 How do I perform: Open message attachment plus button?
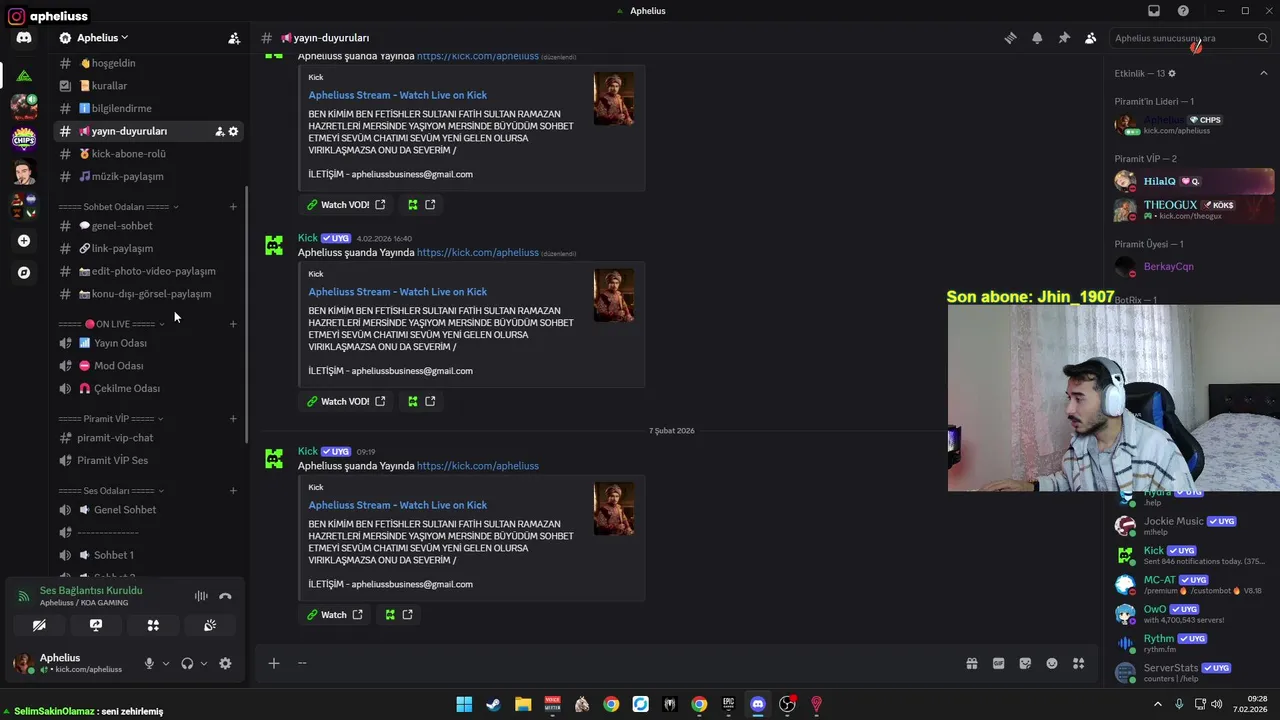273,663
